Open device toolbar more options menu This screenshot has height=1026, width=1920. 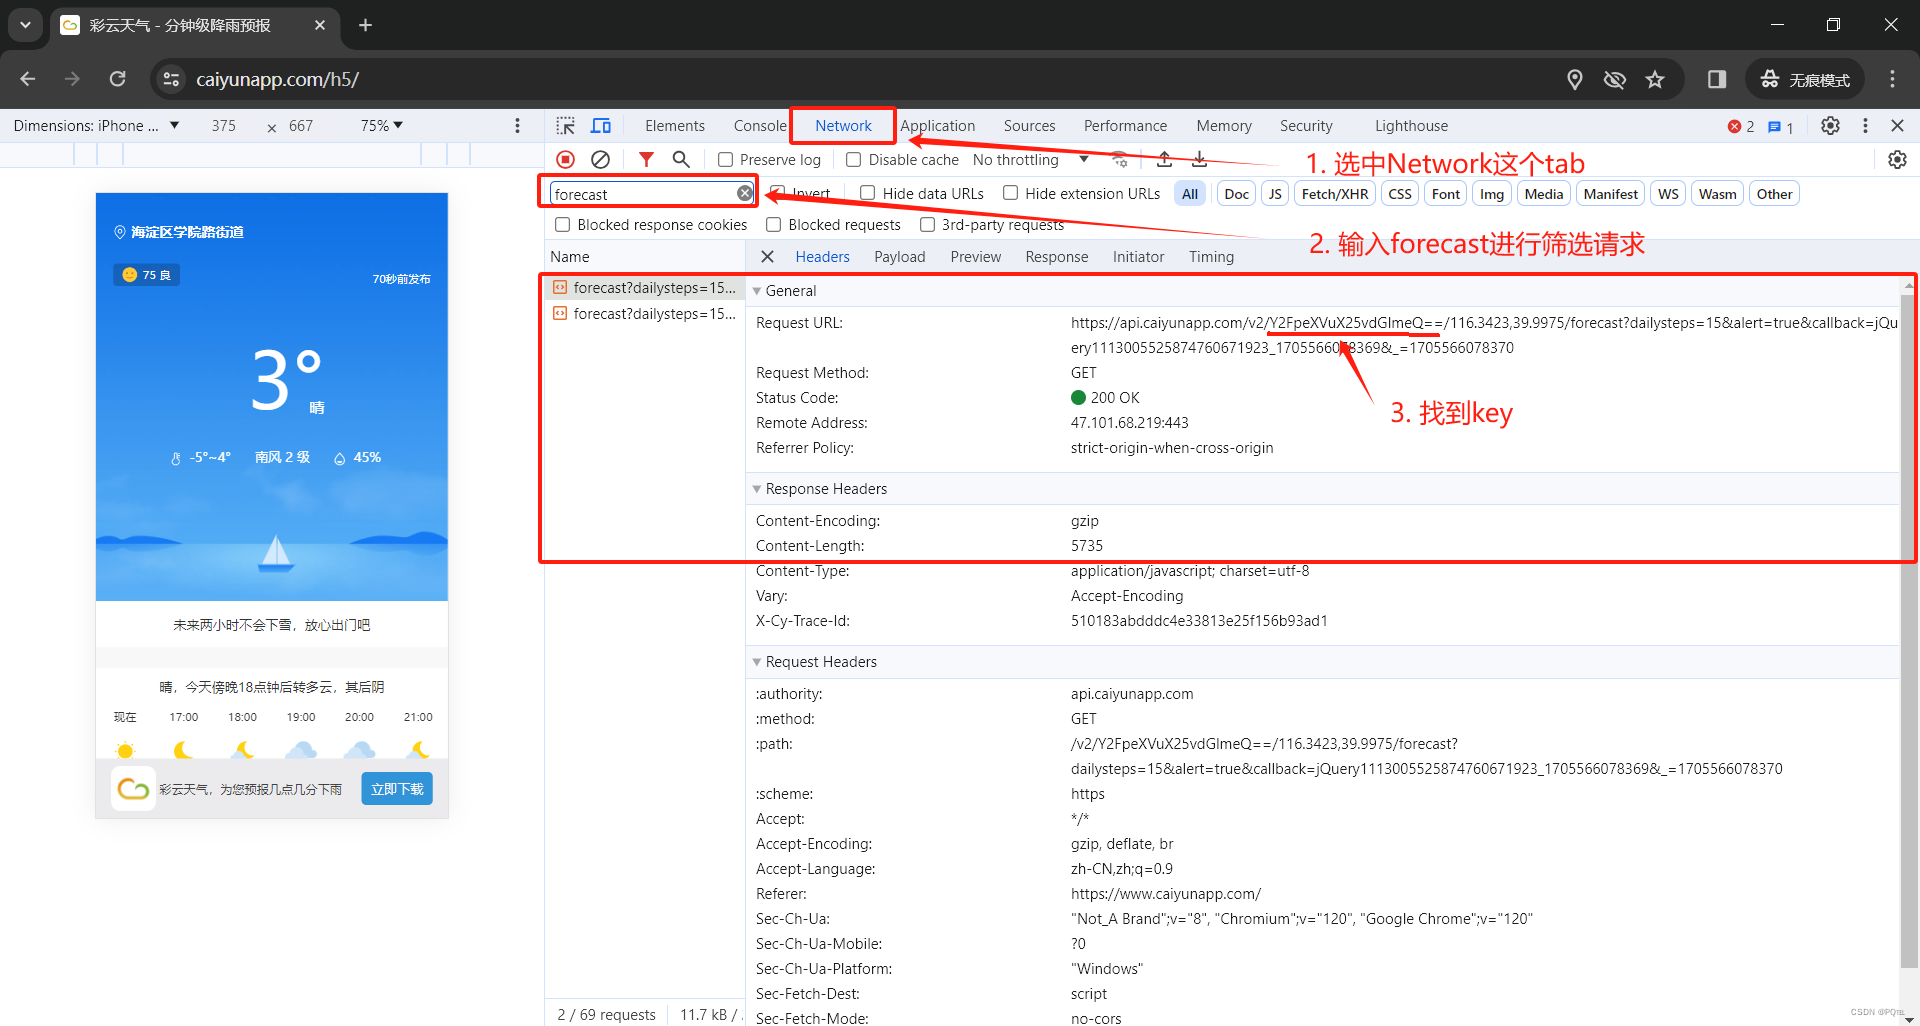[517, 126]
